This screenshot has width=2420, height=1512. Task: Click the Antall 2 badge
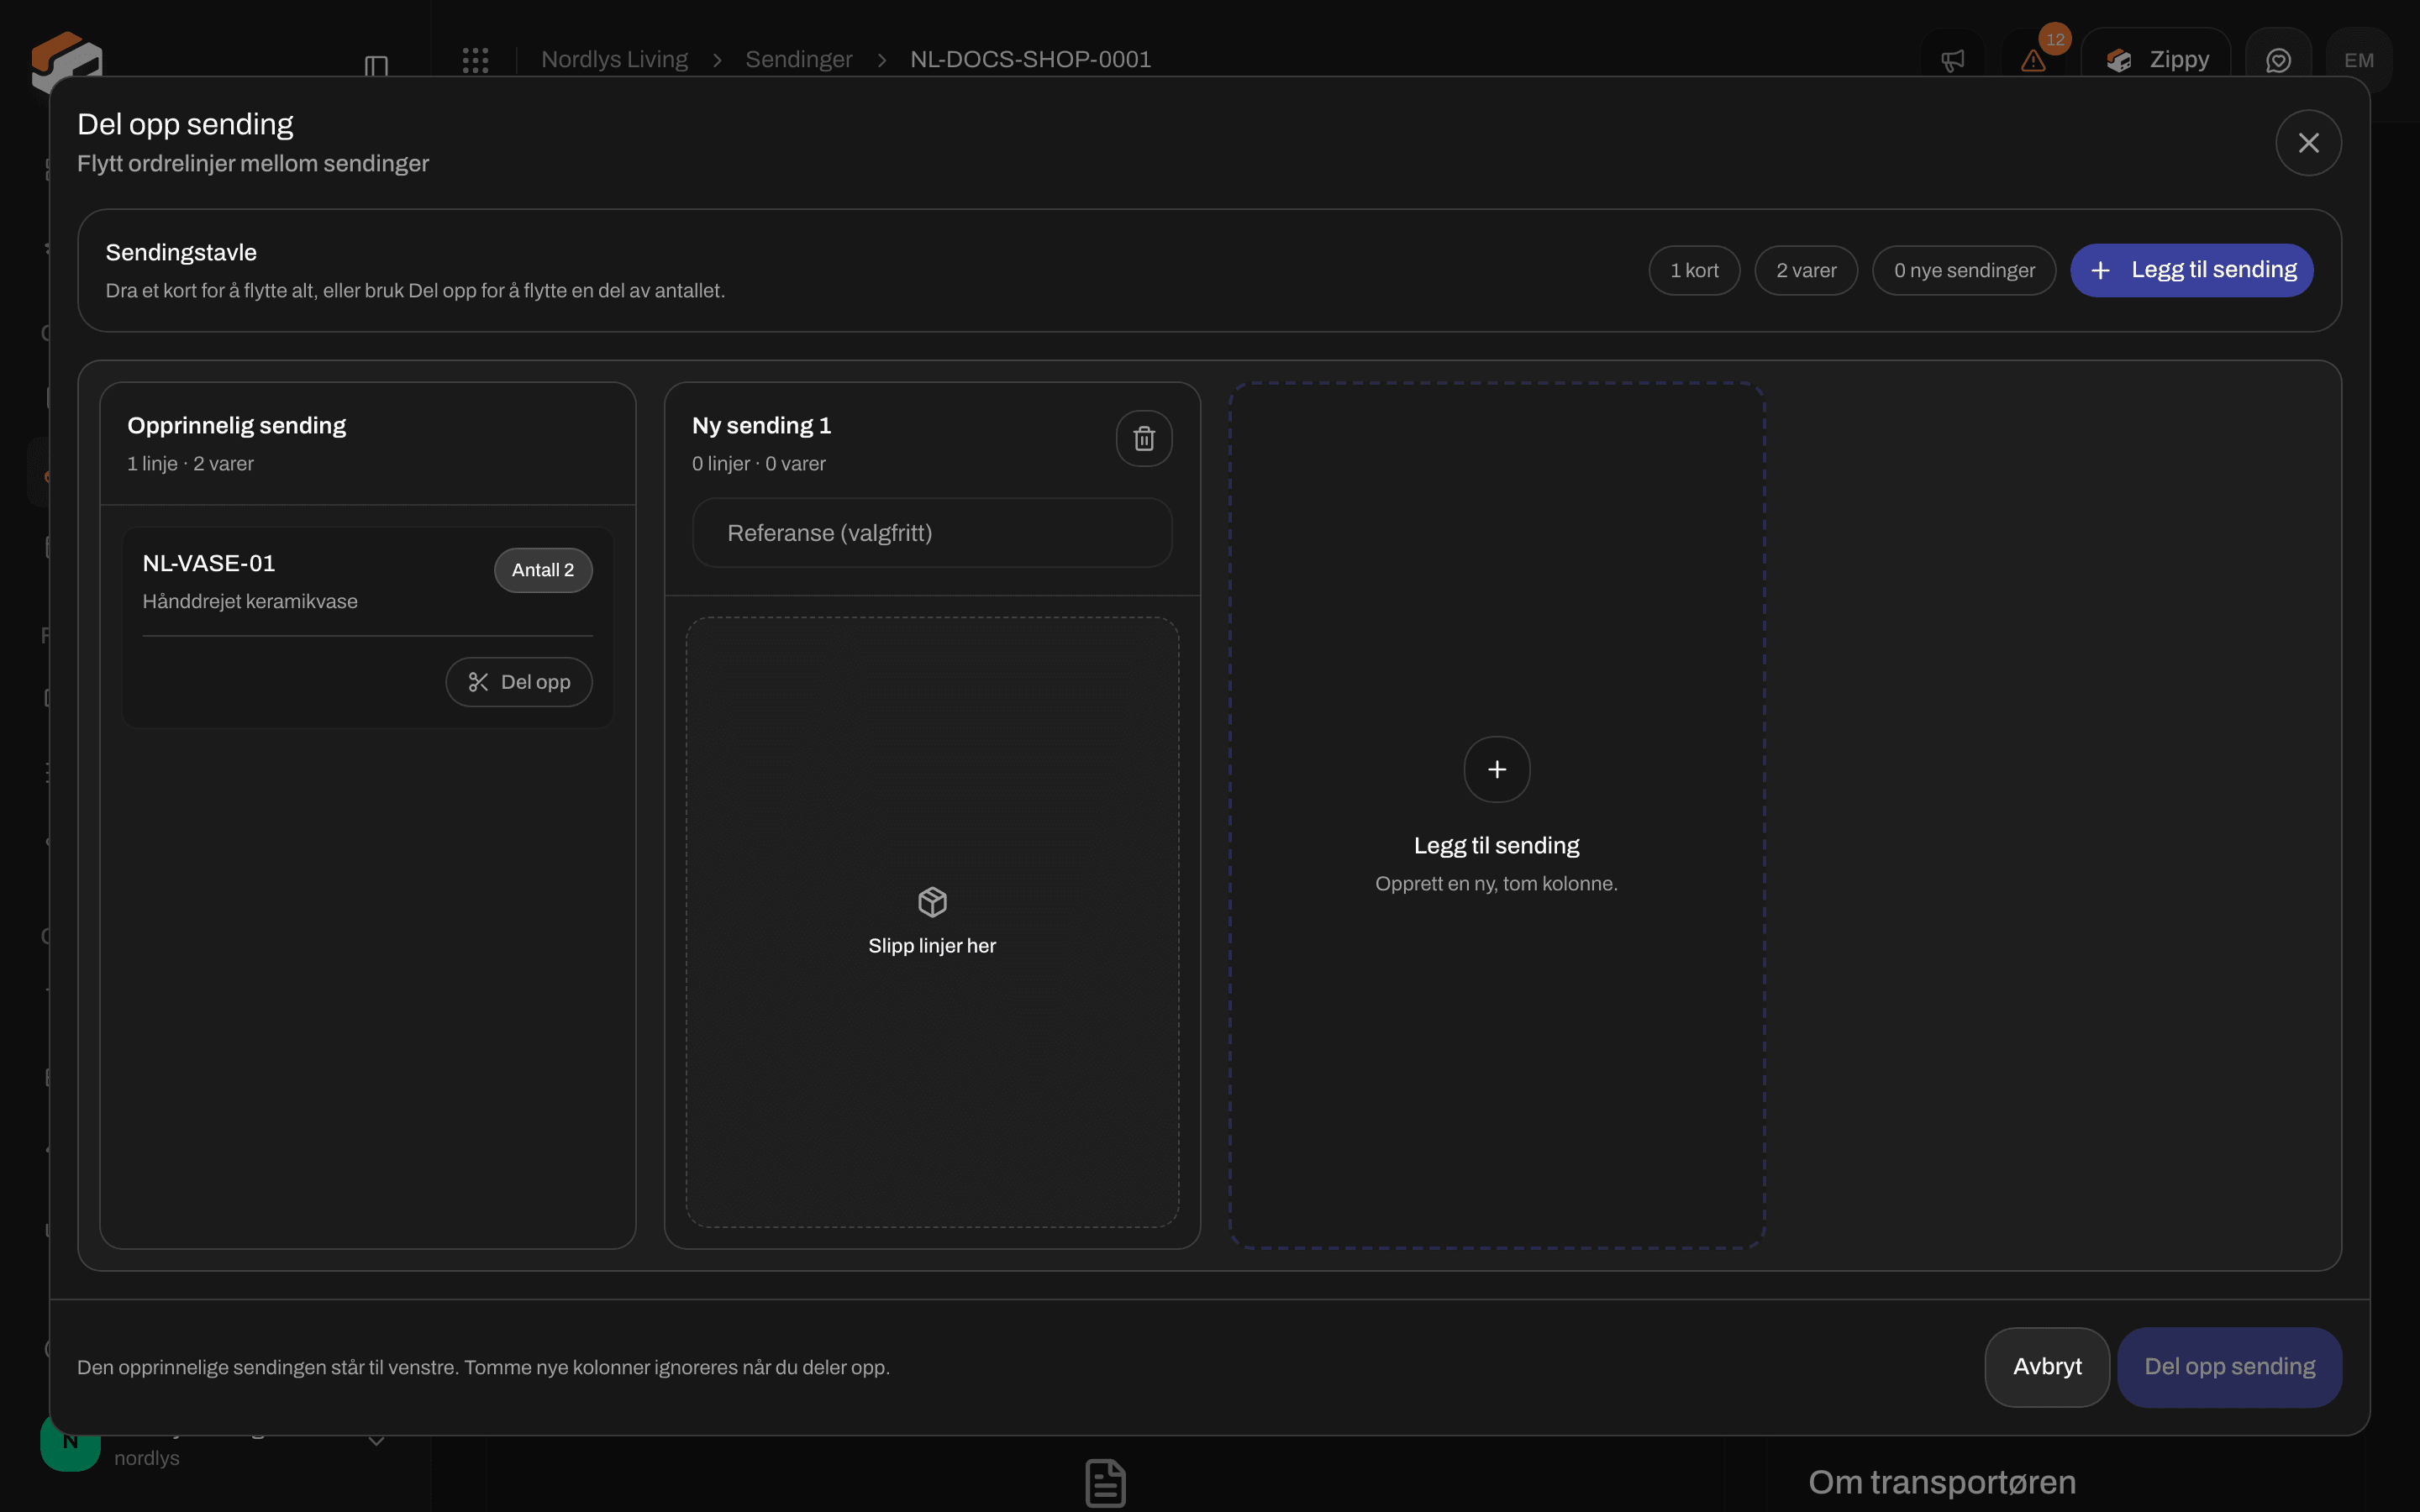[x=543, y=570]
